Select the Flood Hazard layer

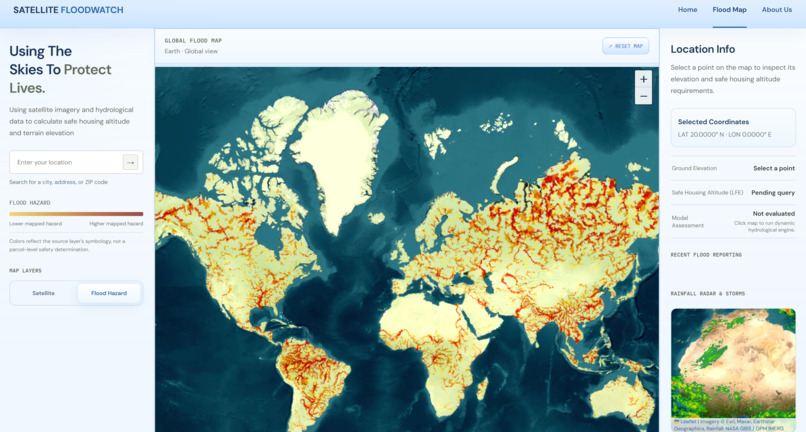pos(109,293)
